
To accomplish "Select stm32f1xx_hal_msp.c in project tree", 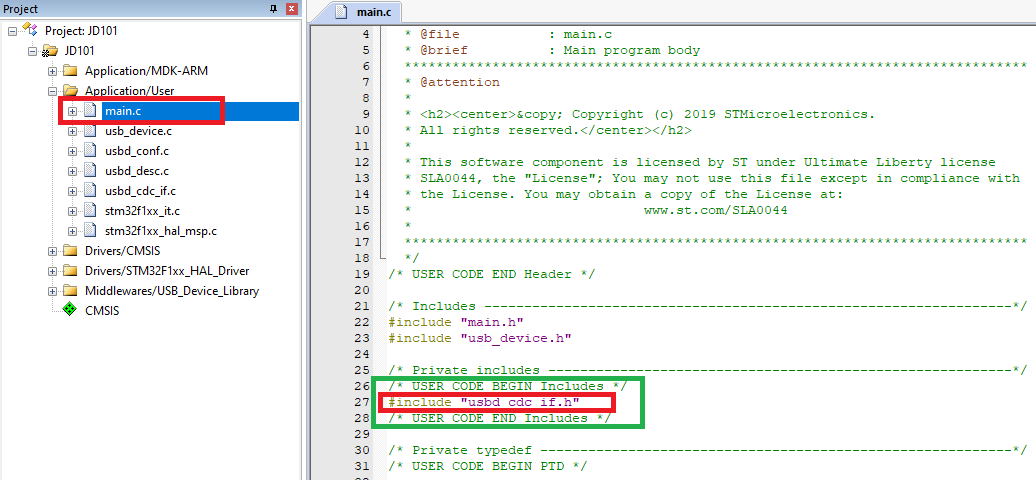I will coord(160,231).
